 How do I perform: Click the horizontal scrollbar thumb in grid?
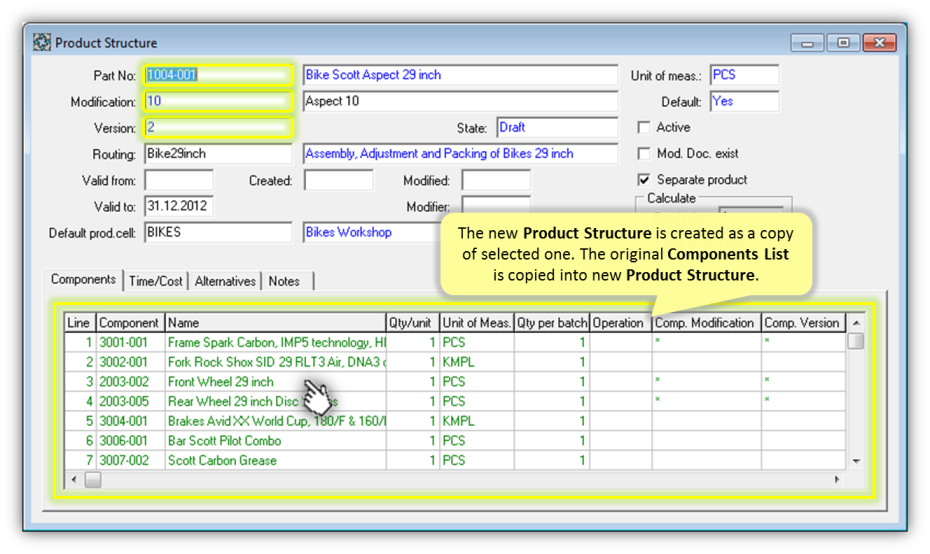coord(93,479)
